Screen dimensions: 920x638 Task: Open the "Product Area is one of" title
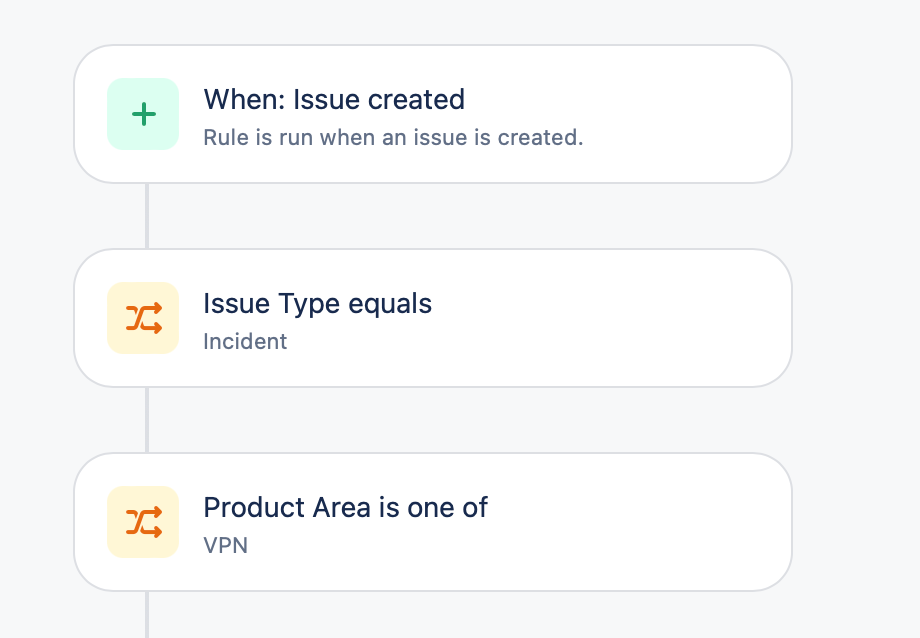click(x=345, y=508)
